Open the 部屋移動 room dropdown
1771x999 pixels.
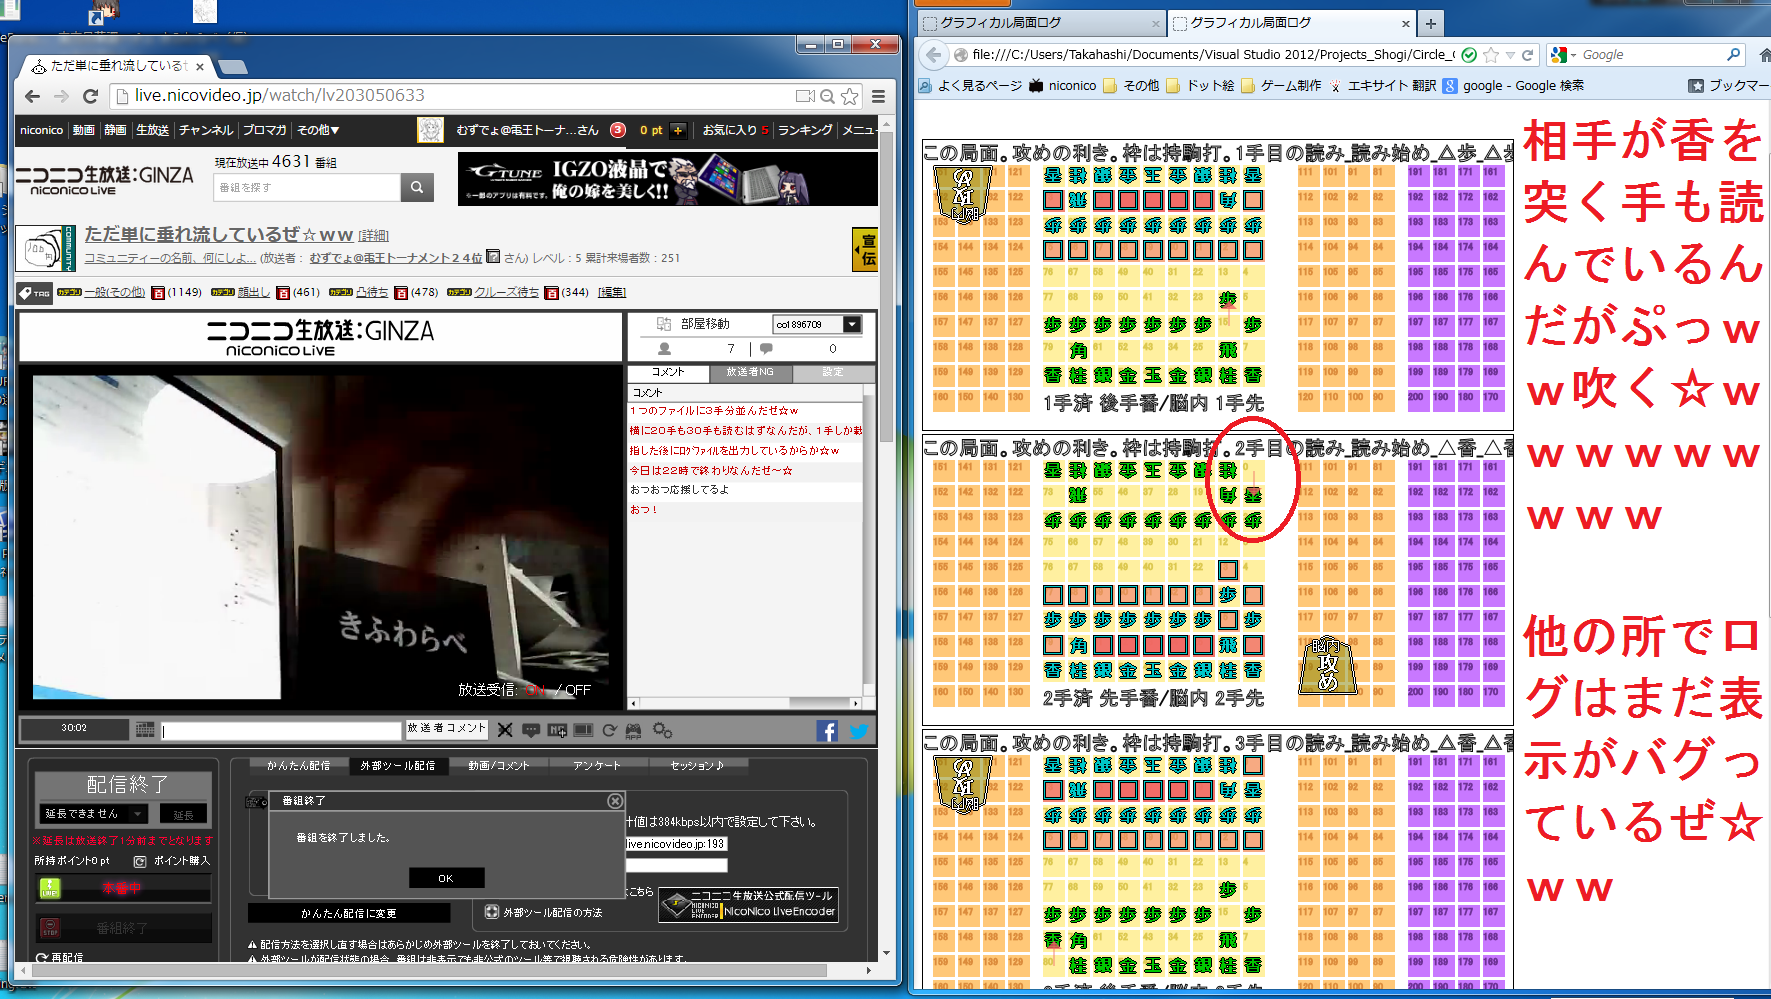click(817, 324)
